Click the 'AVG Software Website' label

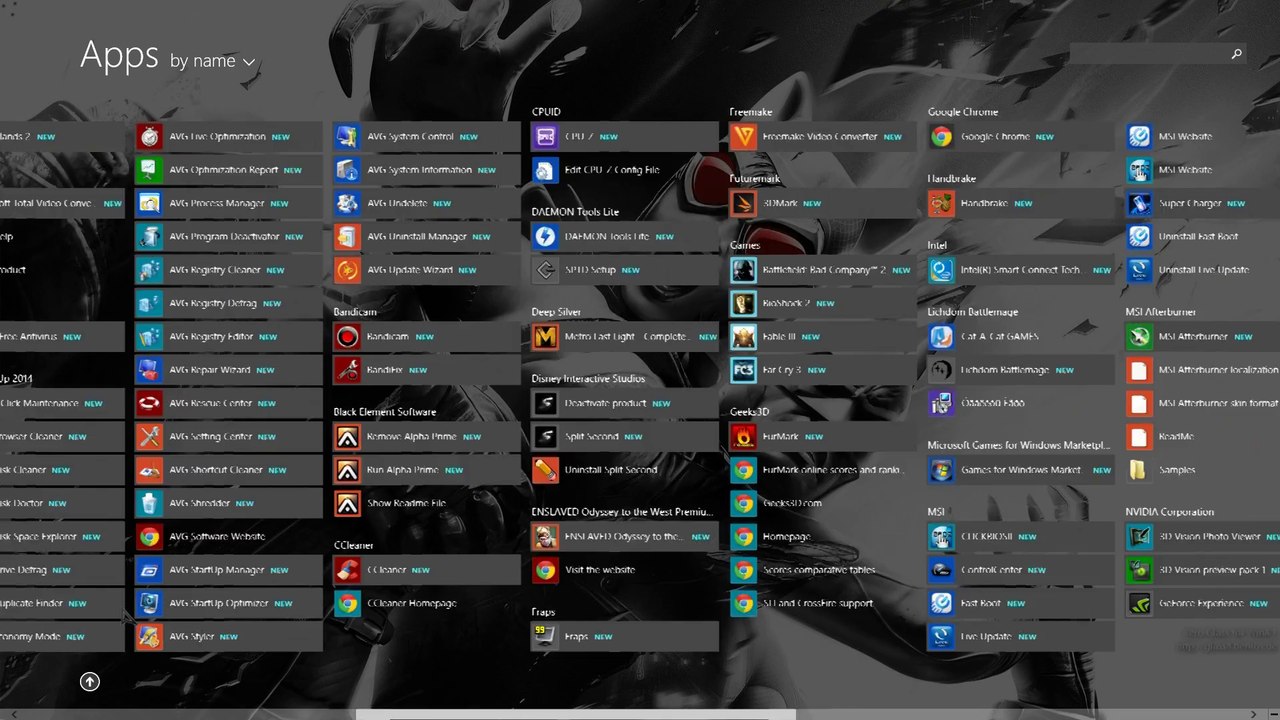(217, 537)
